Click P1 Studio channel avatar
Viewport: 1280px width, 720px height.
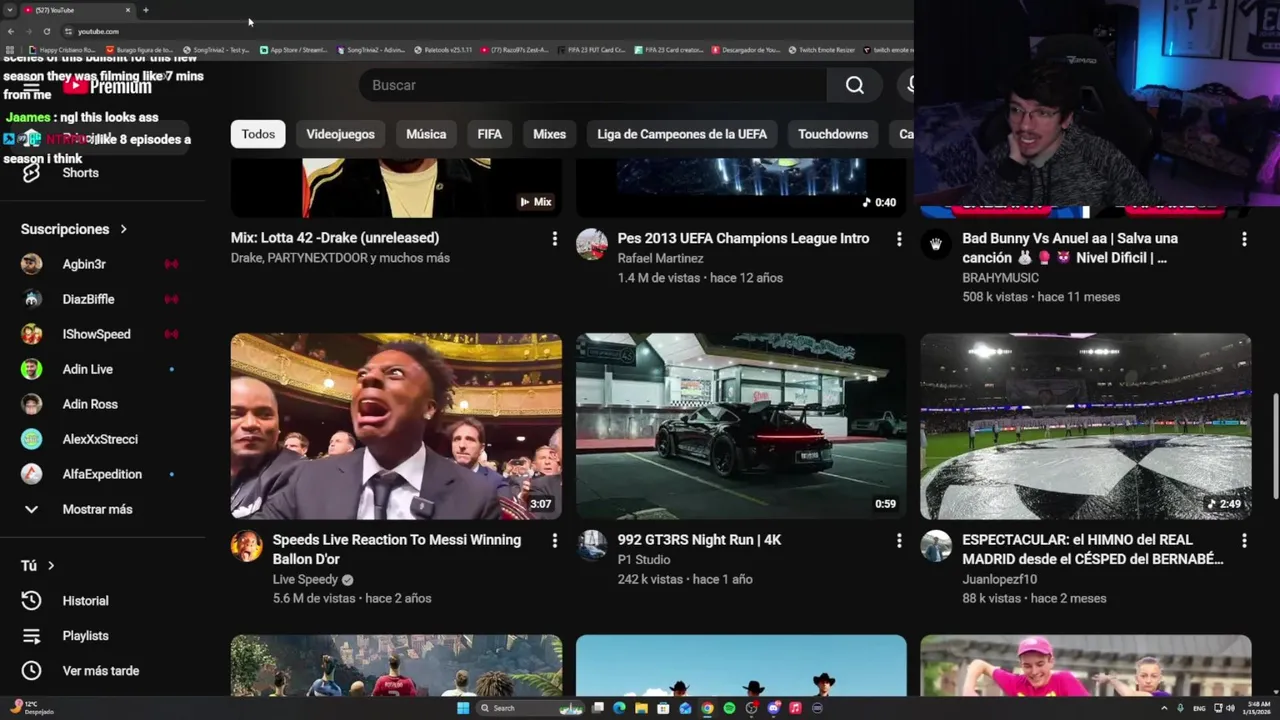click(x=592, y=545)
